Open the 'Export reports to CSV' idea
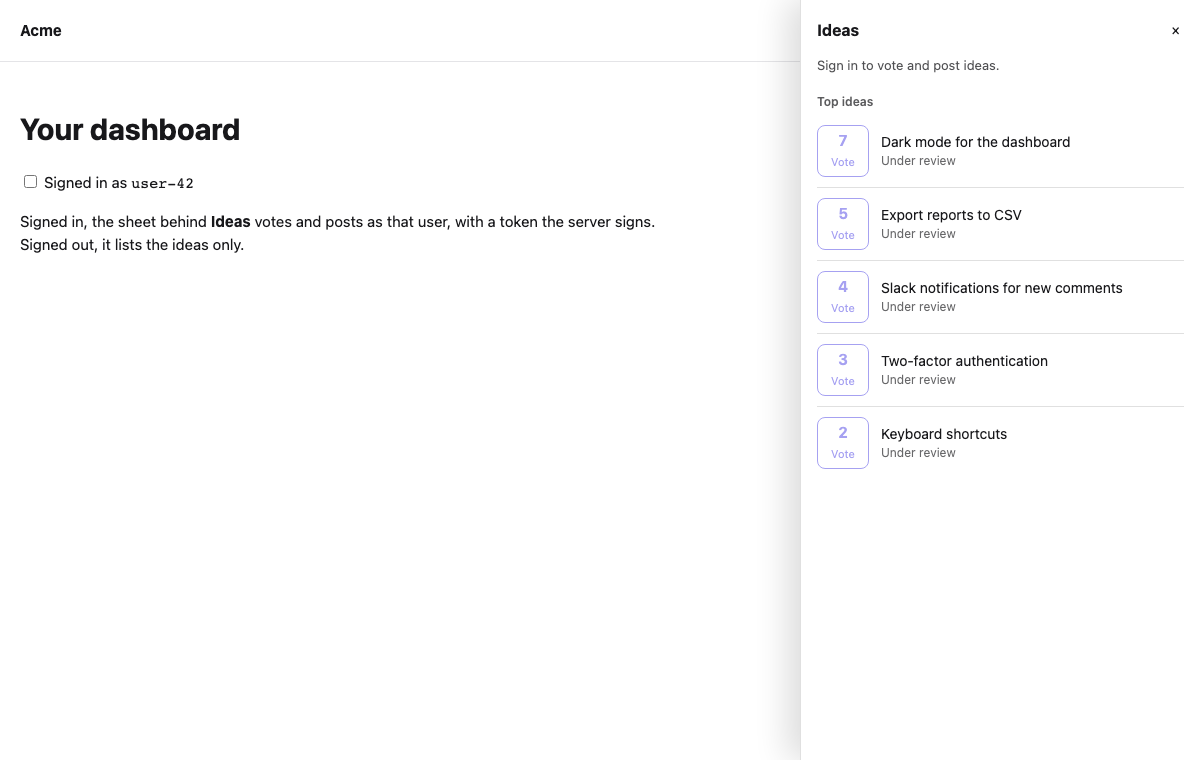1200x760 pixels. click(x=951, y=215)
